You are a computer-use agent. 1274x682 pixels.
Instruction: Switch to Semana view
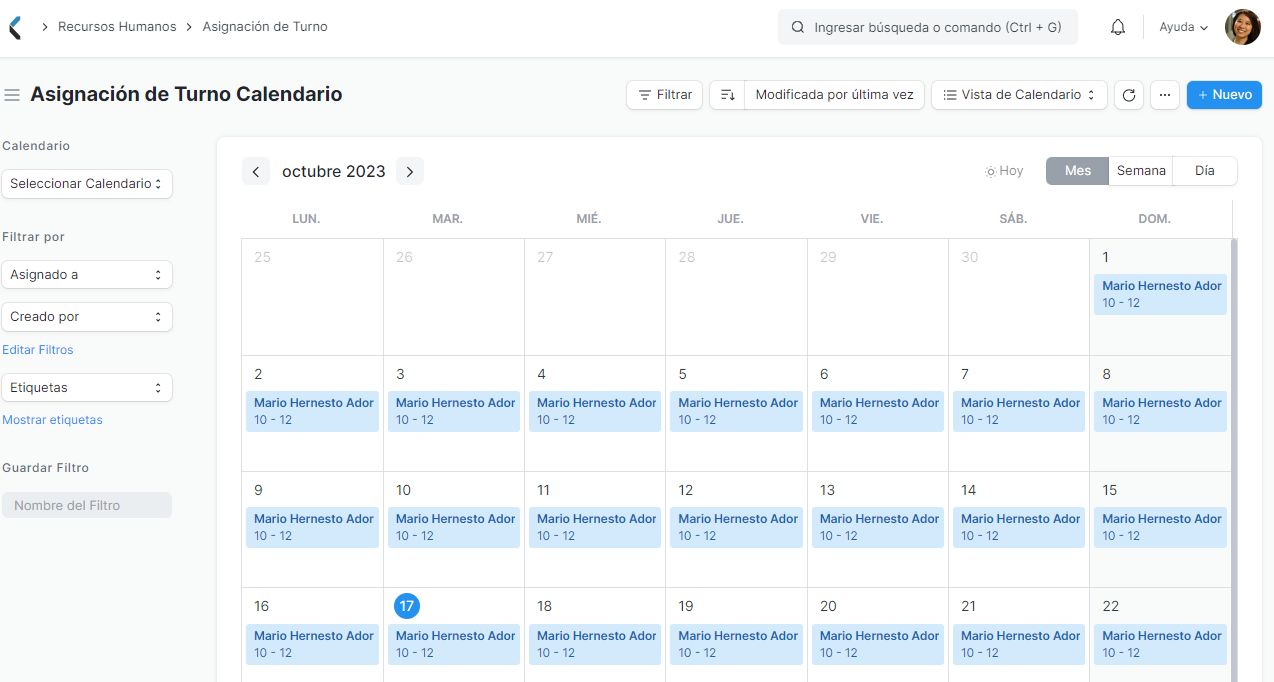[1140, 170]
